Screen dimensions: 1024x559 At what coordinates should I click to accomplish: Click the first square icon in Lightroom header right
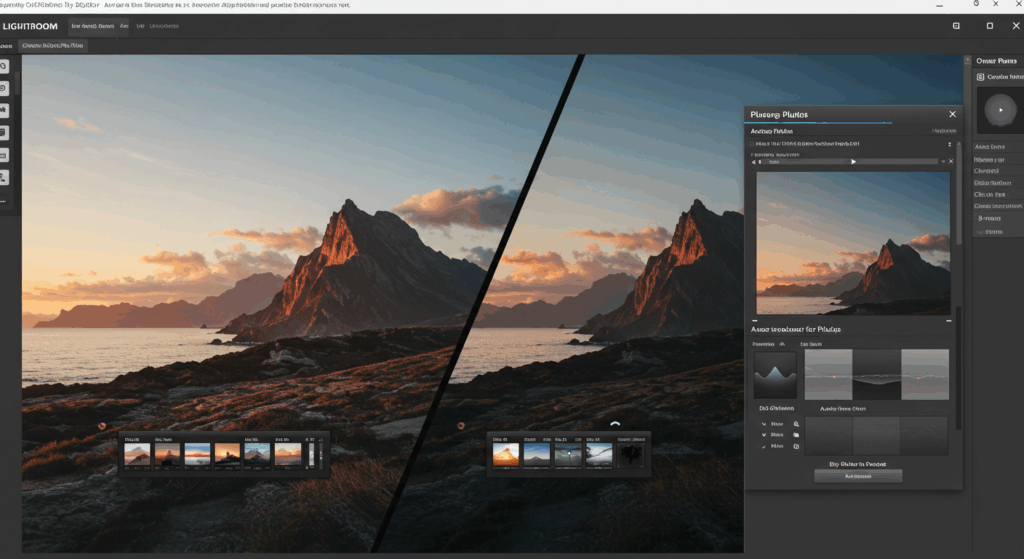[956, 26]
